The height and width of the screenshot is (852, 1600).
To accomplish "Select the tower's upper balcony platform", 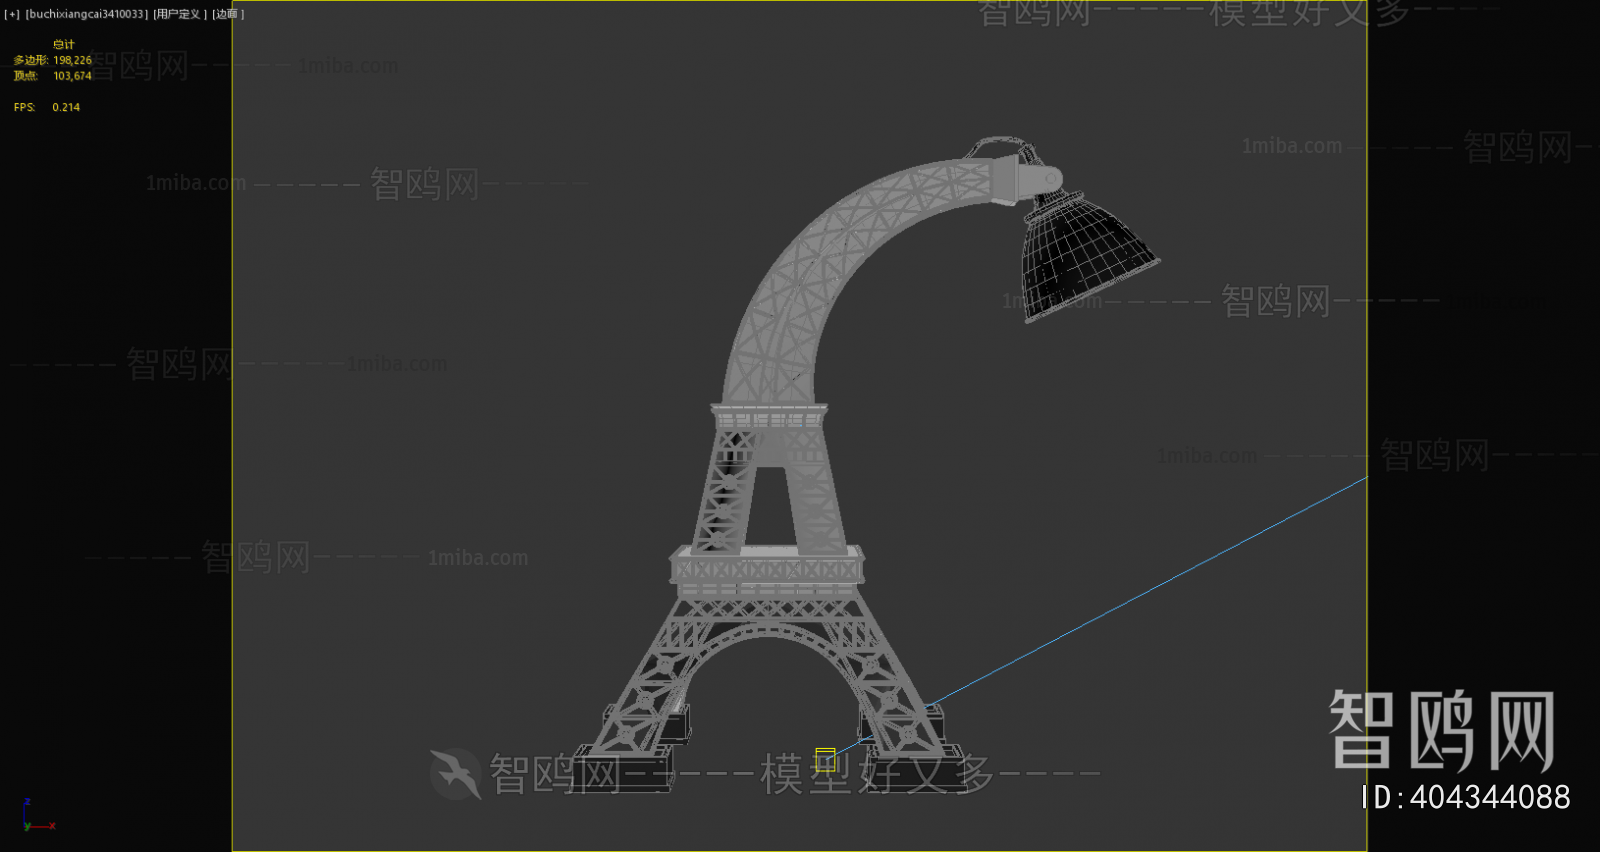I will (x=769, y=417).
